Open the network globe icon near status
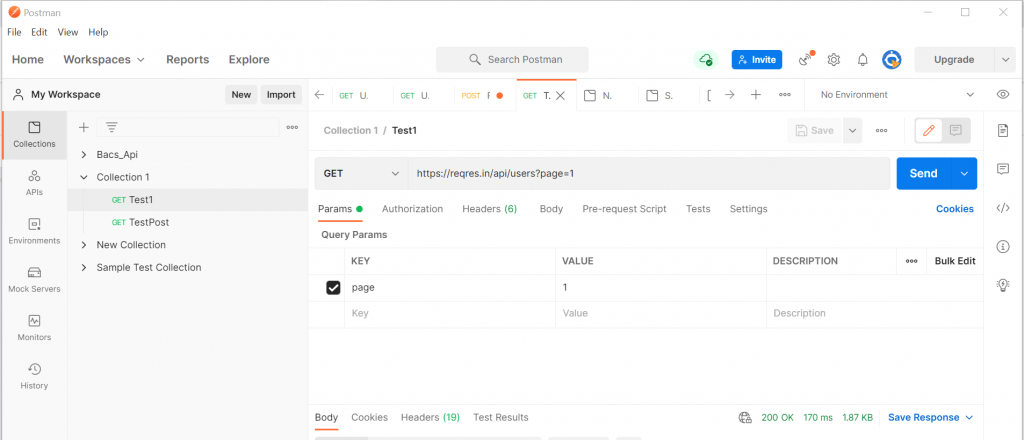This screenshot has width=1024, height=440. click(744, 417)
